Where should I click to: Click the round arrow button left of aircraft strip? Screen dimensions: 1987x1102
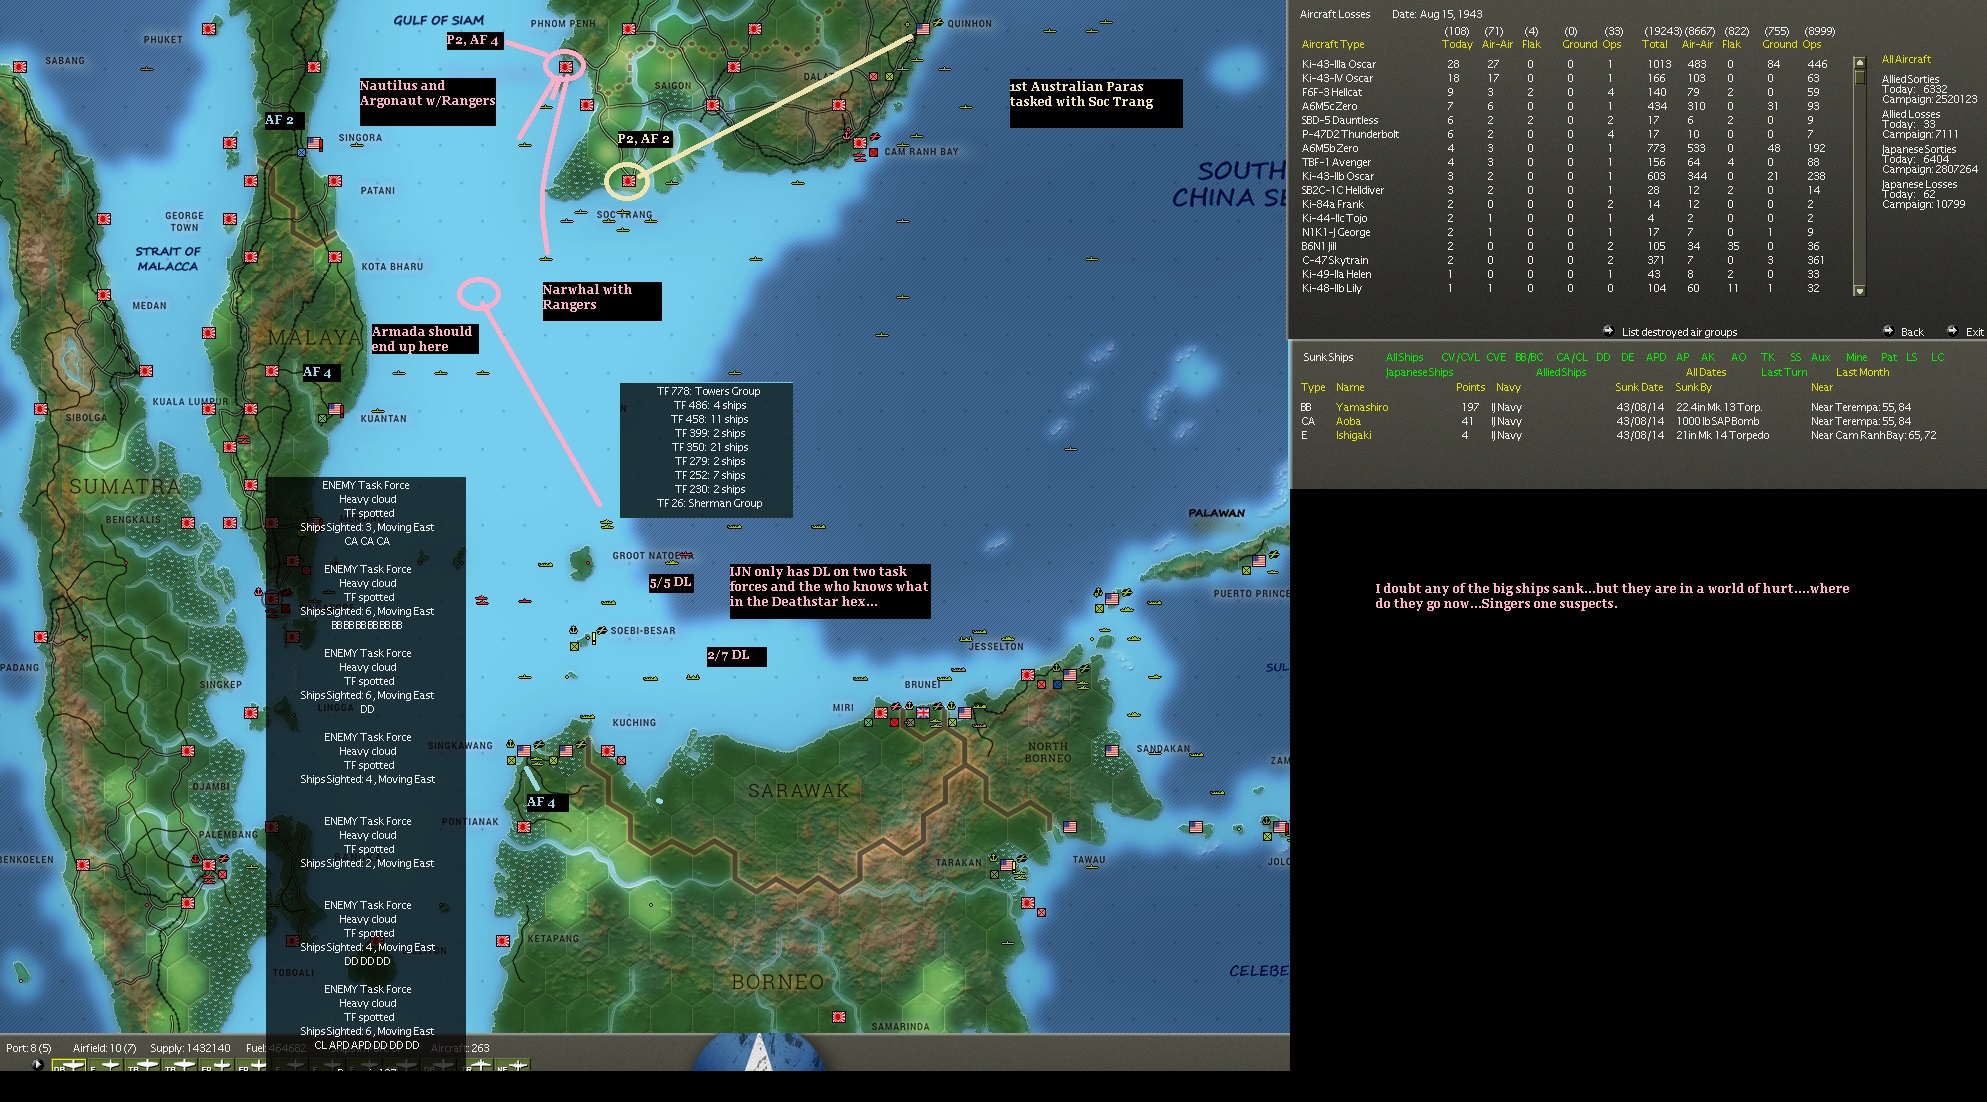(x=38, y=1064)
